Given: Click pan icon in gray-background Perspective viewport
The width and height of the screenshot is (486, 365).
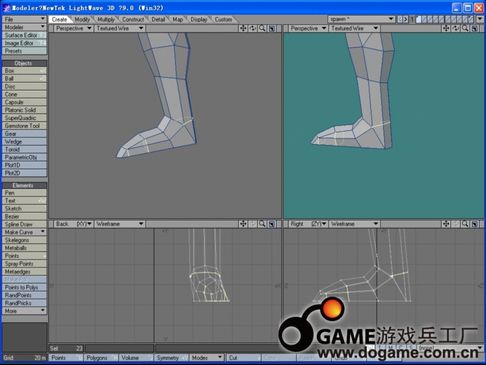Looking at the screenshot, I should click(x=243, y=28).
